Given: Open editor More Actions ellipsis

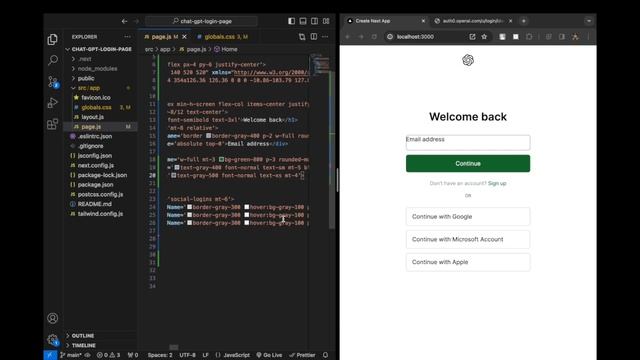Looking at the screenshot, I should point(325,37).
